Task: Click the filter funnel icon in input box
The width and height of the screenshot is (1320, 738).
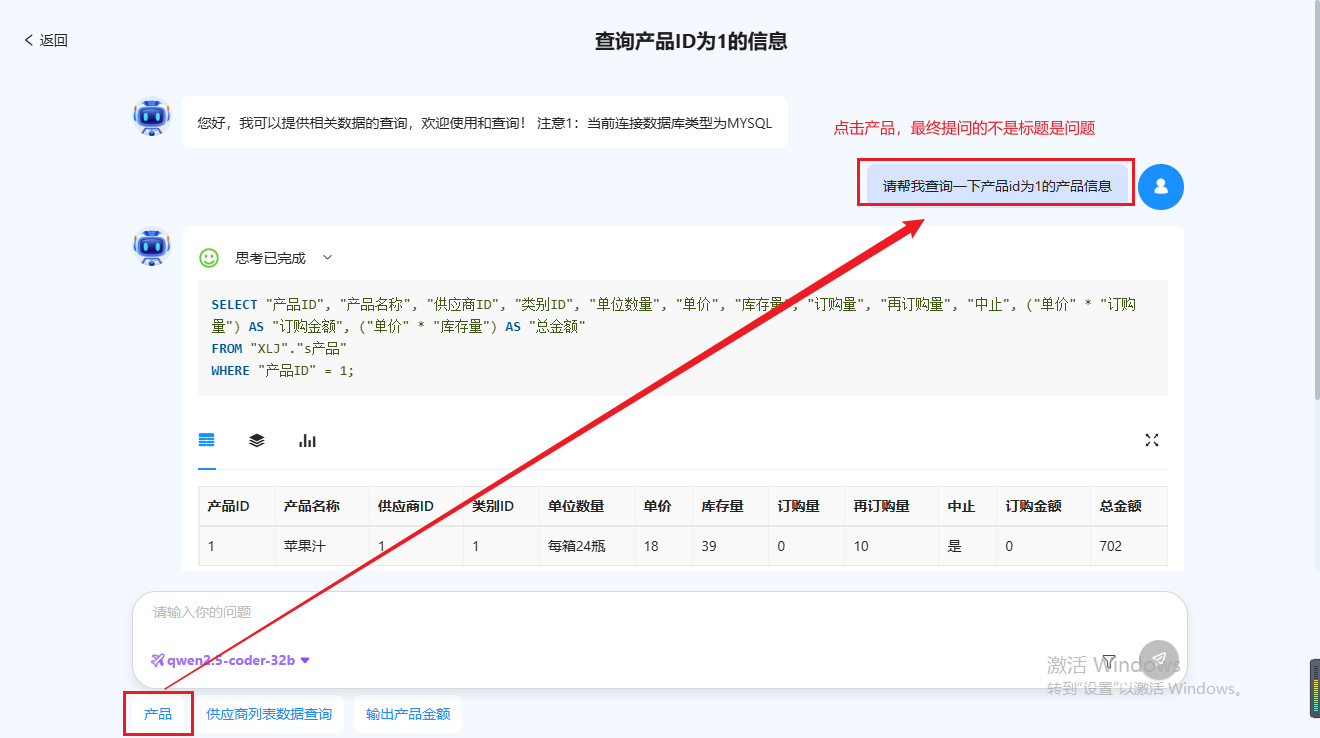Action: point(1108,660)
